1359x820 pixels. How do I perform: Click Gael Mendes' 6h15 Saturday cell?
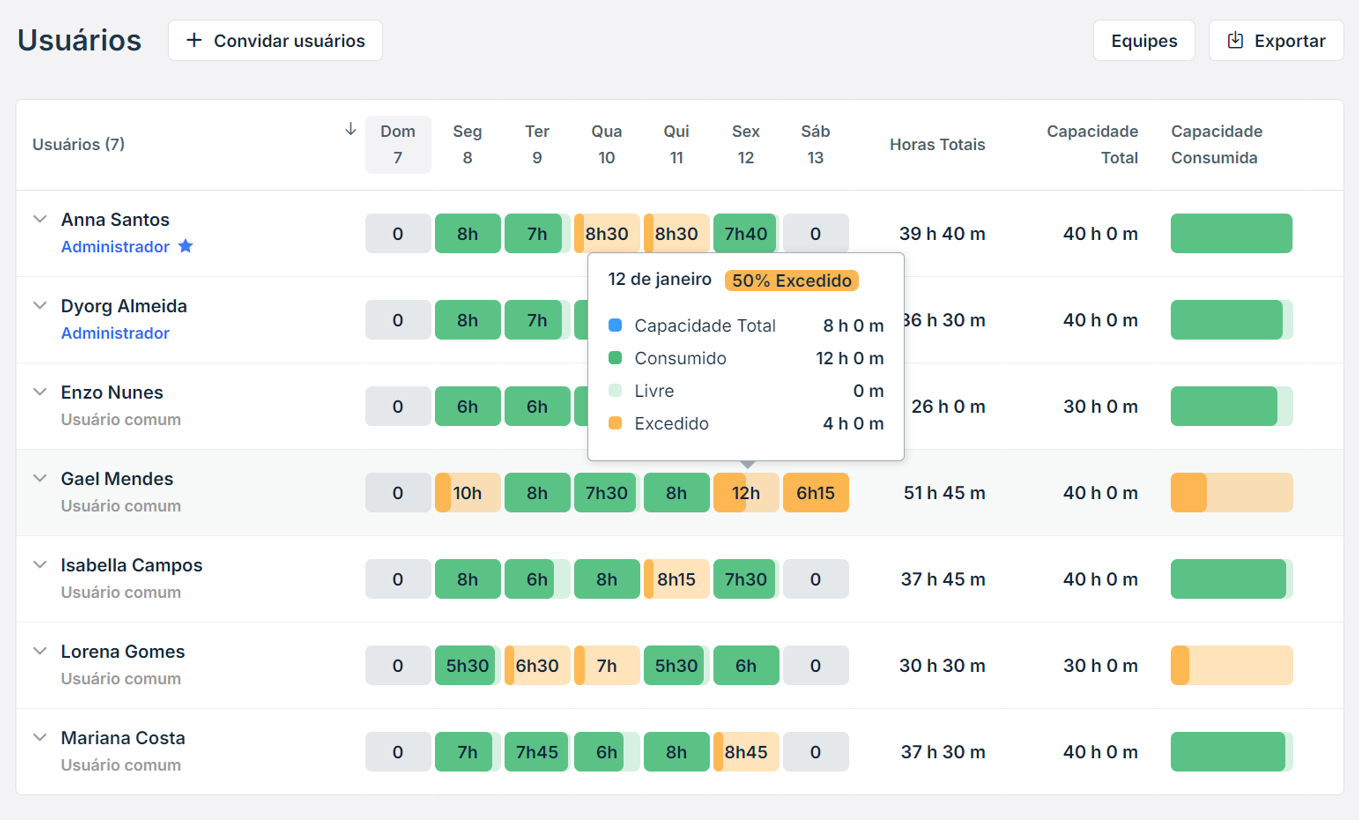coord(815,493)
